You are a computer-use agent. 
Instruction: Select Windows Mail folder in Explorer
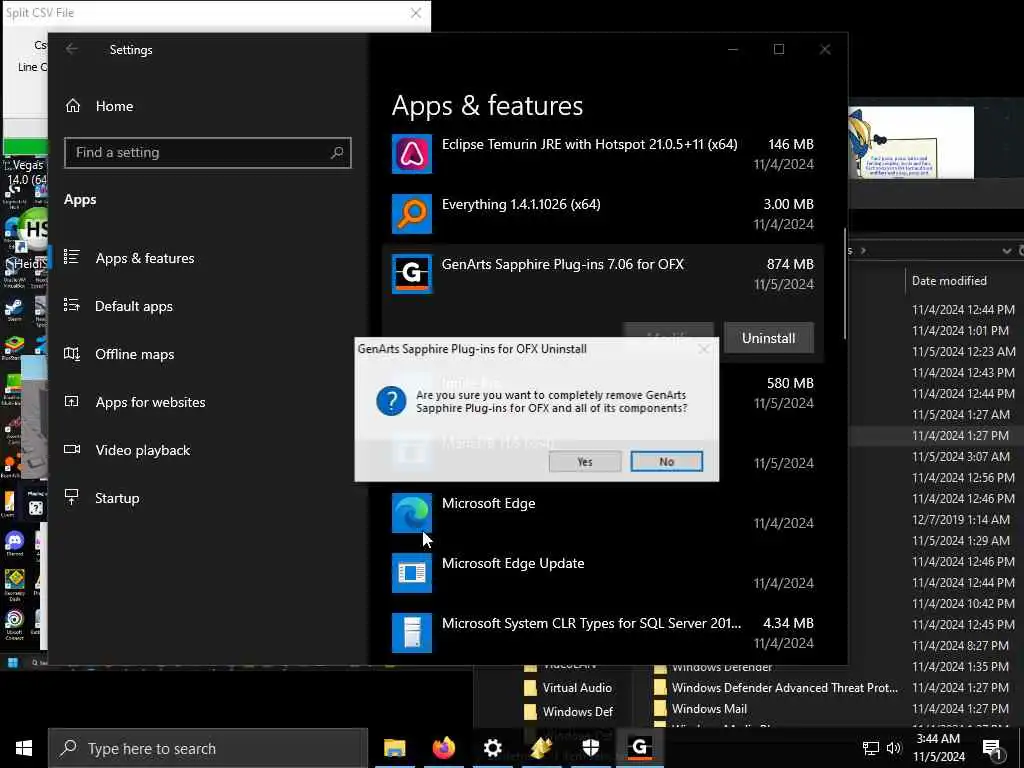point(709,709)
